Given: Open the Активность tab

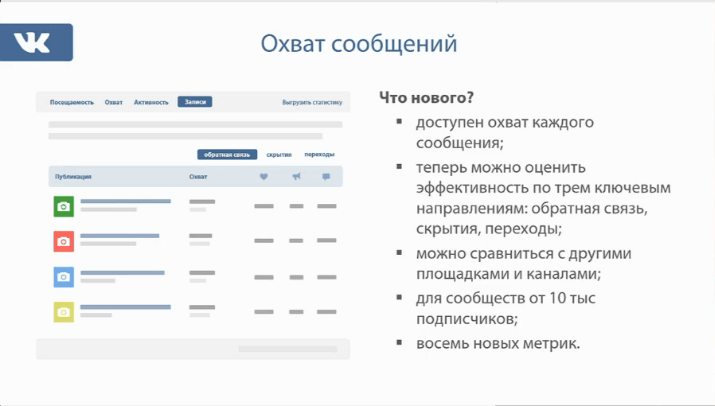Looking at the screenshot, I should (x=151, y=102).
